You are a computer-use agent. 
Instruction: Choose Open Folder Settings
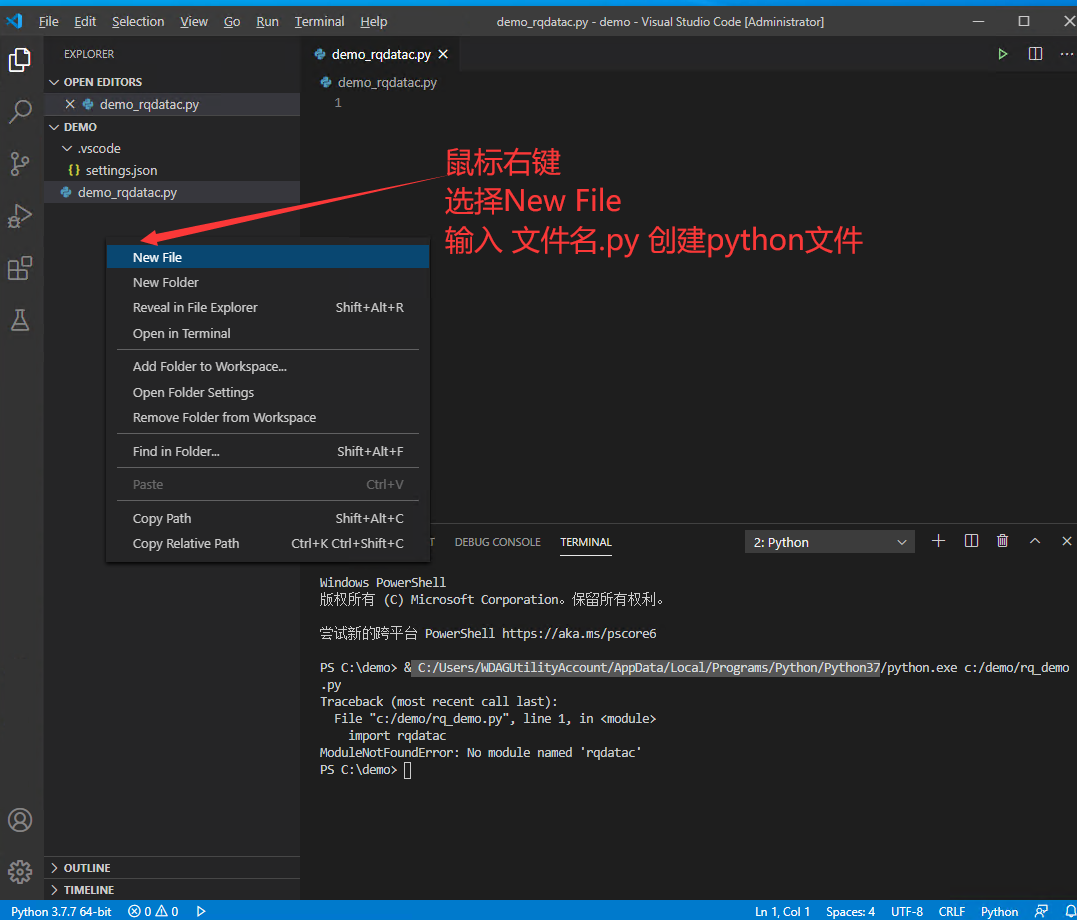(x=268, y=392)
